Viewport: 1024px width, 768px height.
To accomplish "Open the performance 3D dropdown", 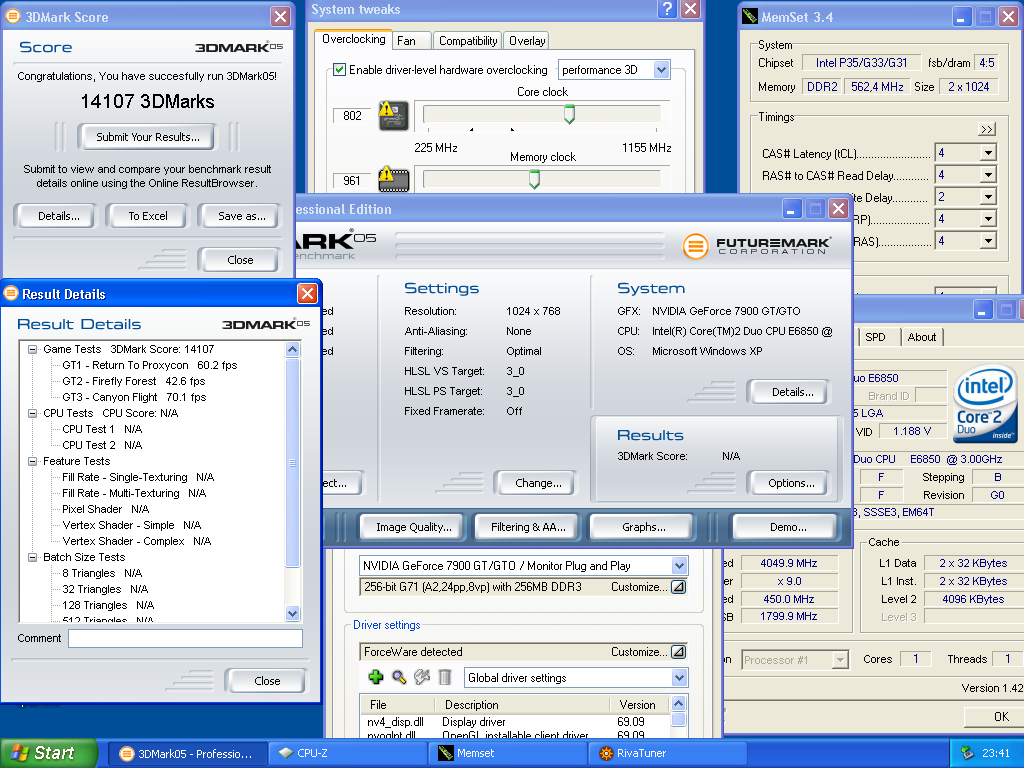I will (662, 69).
